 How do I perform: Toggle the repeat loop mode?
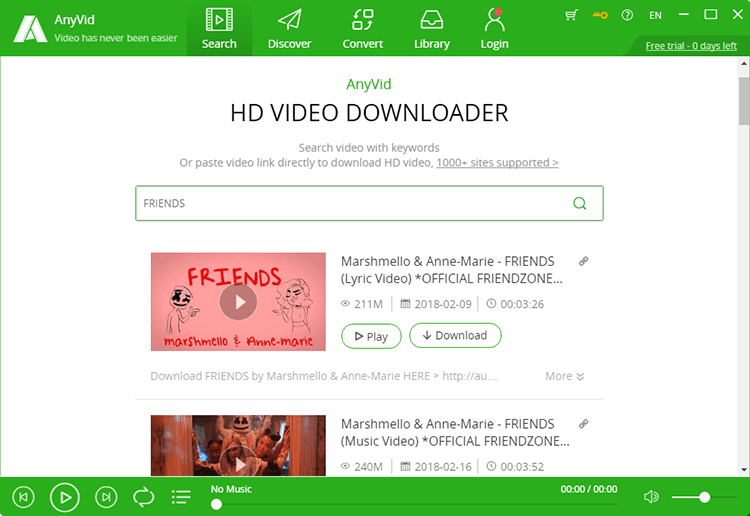(143, 497)
